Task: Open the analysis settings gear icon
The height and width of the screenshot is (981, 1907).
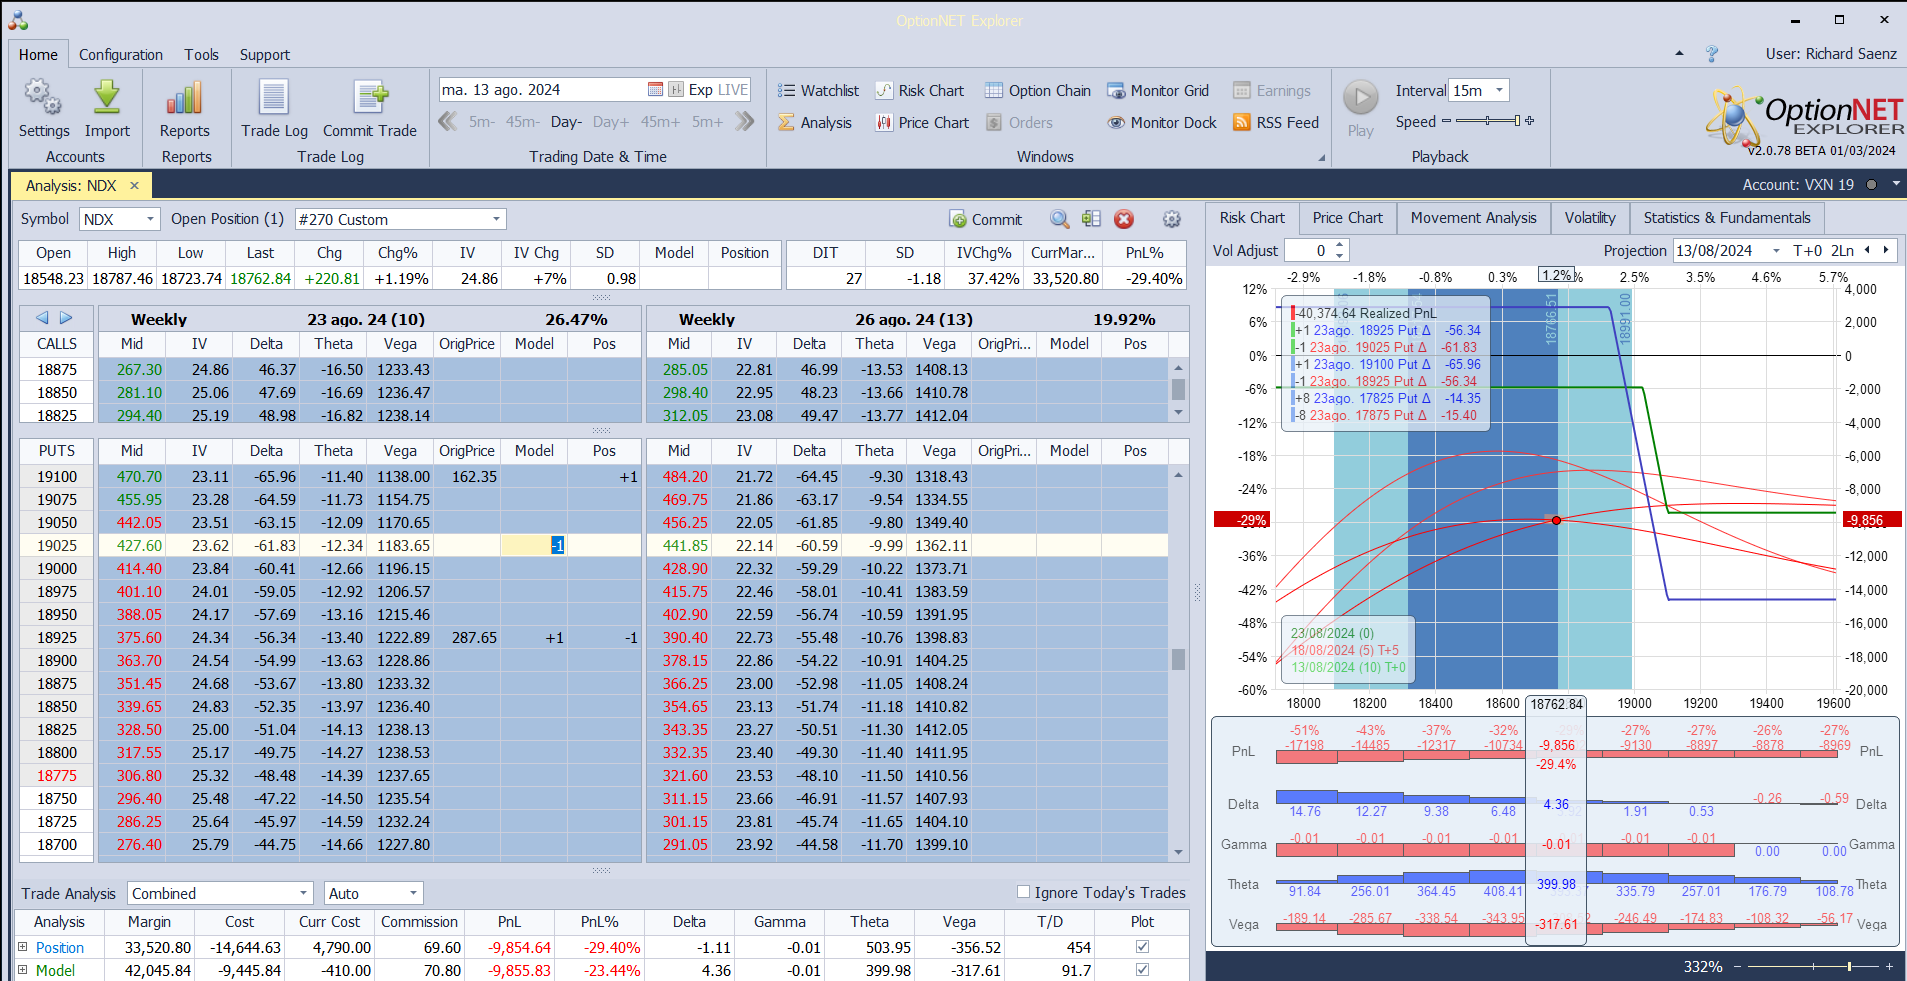Action: point(1172,219)
